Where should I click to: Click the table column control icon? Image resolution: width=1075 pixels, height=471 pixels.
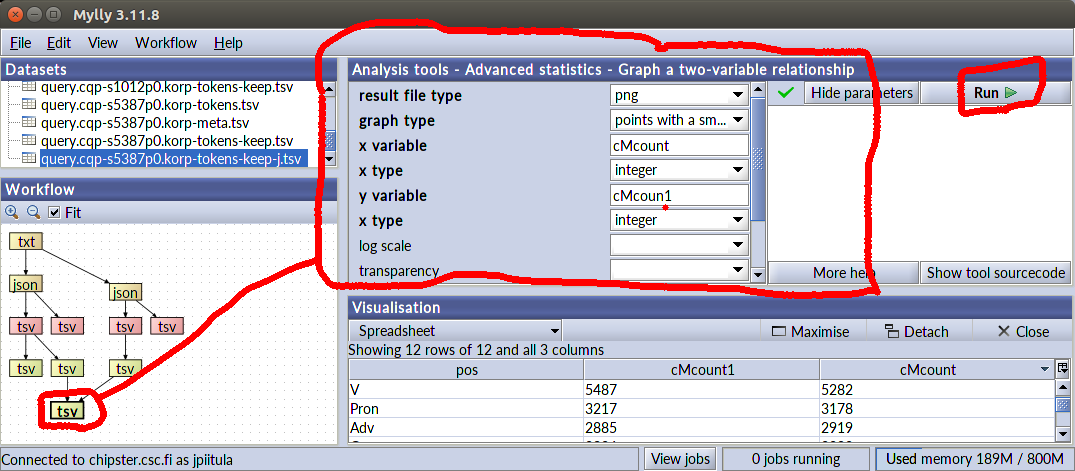(x=1062, y=369)
